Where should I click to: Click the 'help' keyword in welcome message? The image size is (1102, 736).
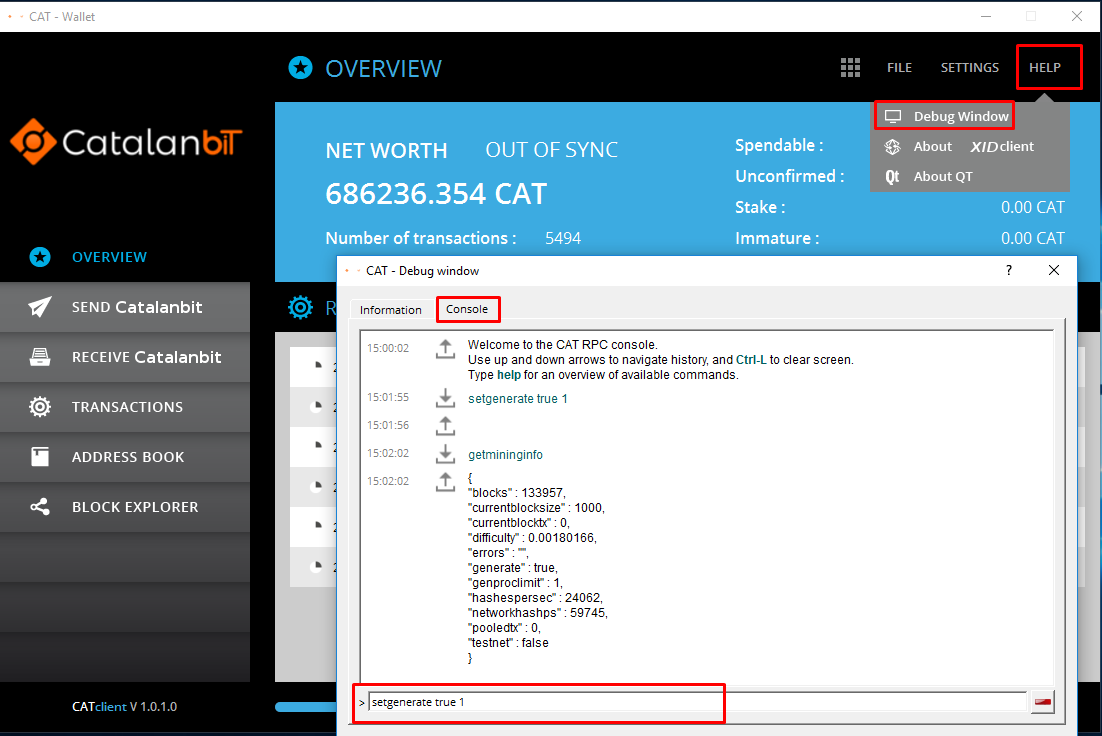coord(509,375)
